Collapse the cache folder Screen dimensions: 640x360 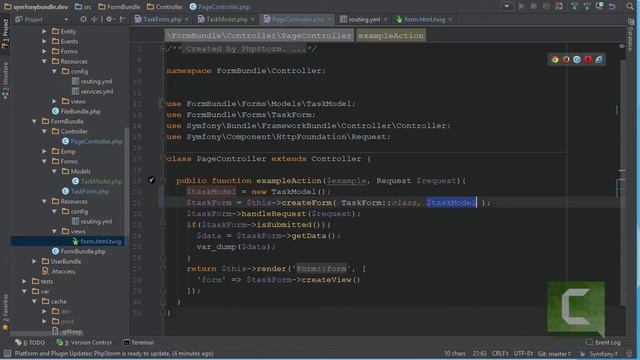pos(34,301)
